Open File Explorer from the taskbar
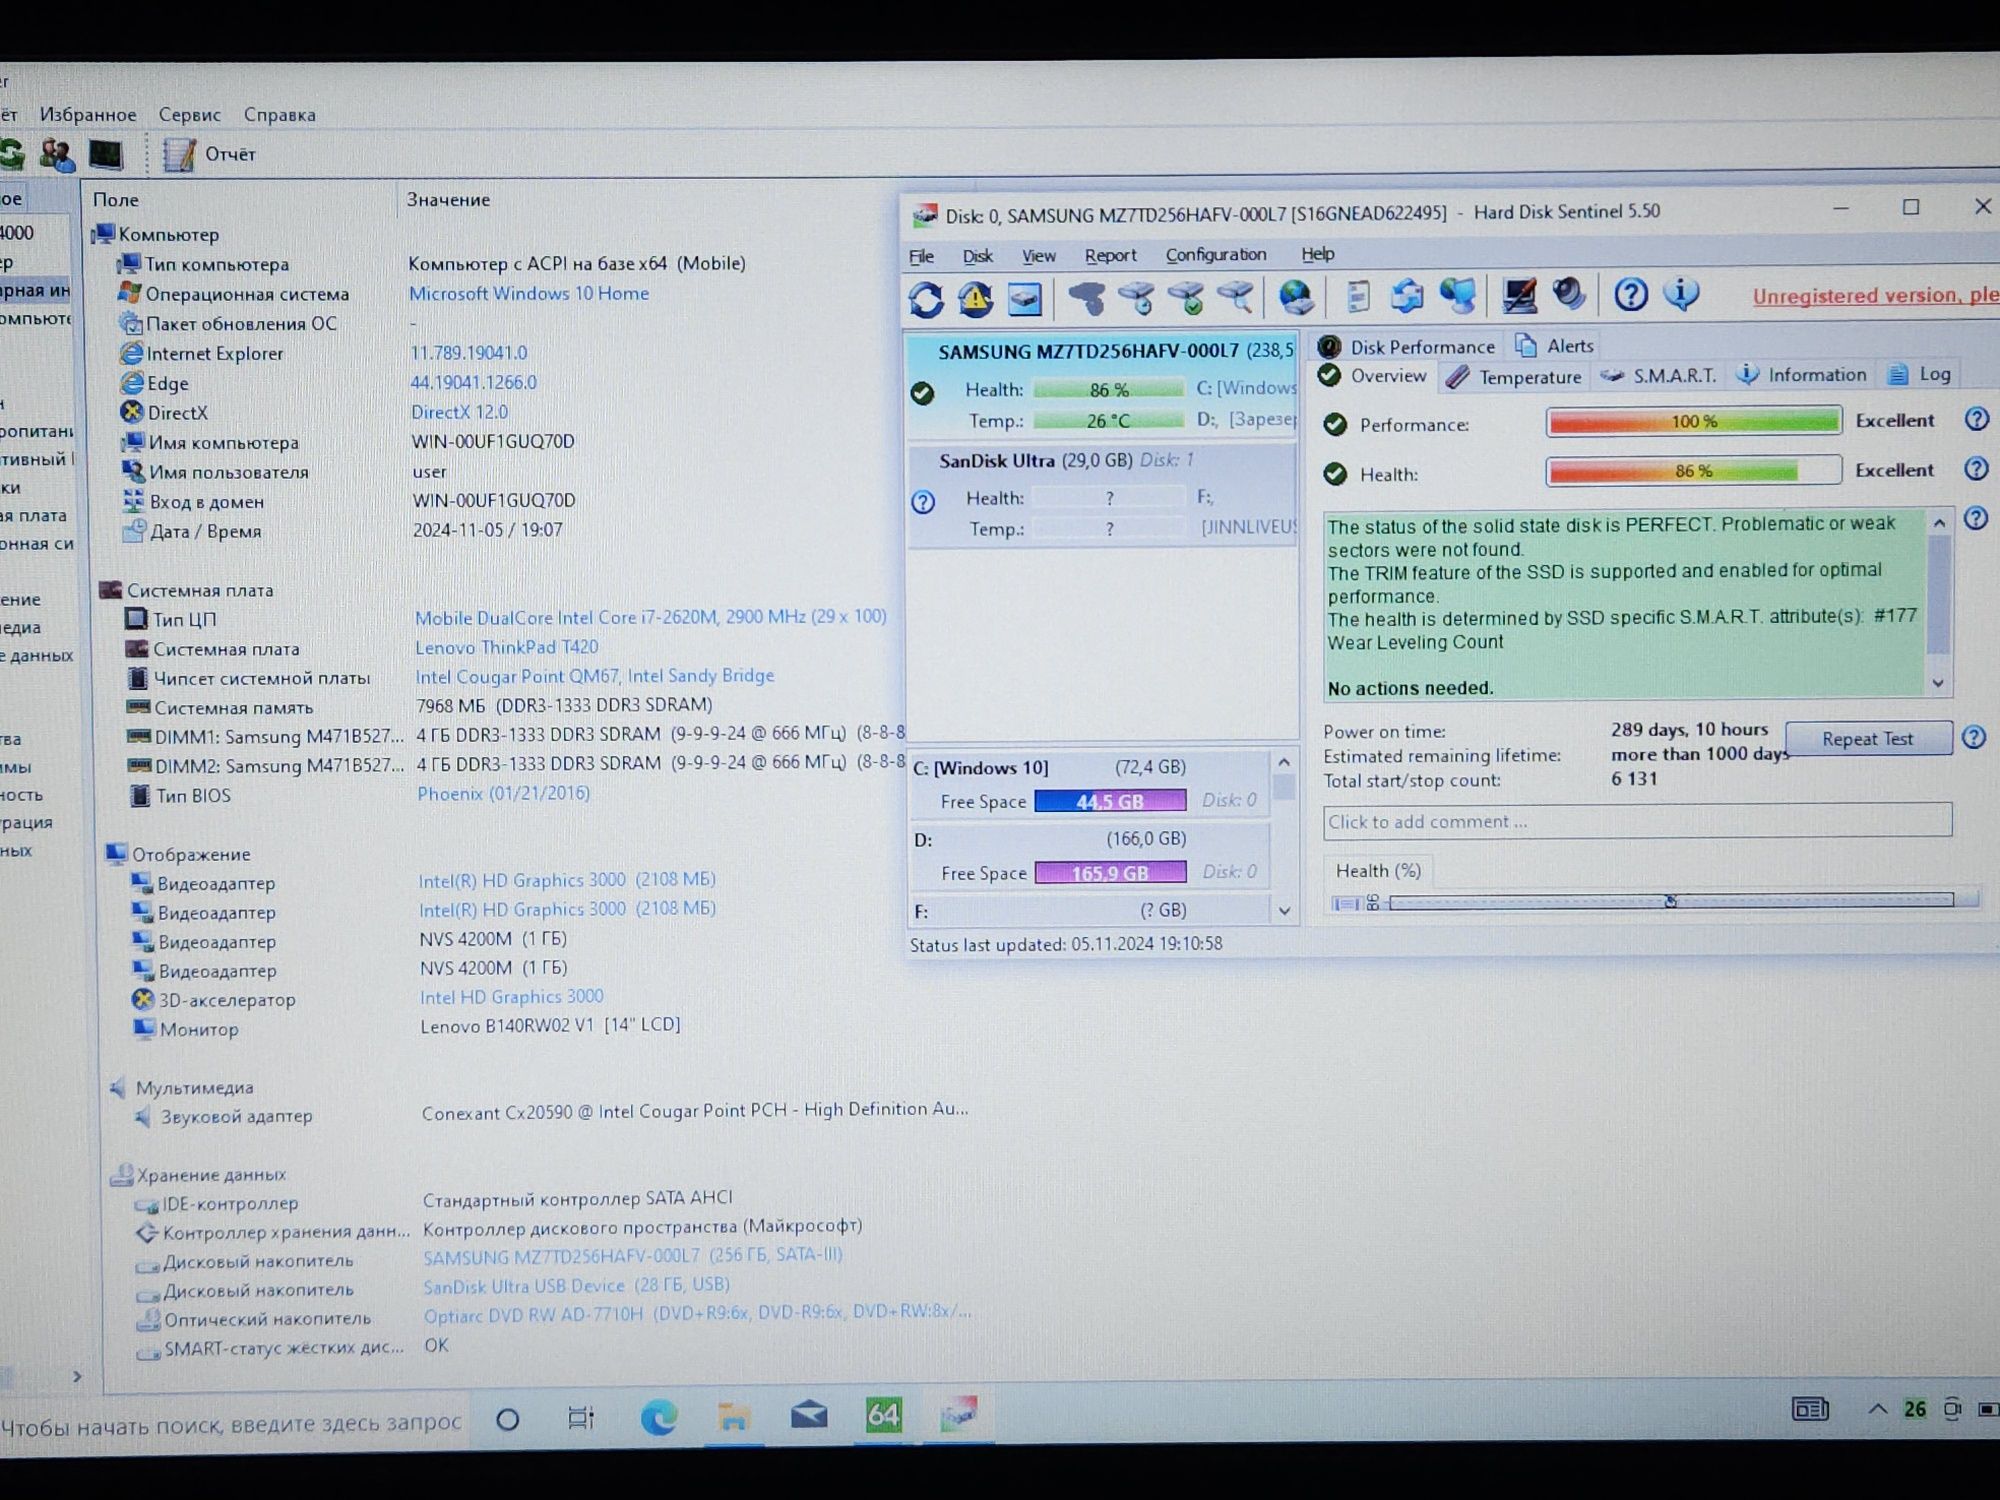2000x1500 pixels. click(733, 1416)
